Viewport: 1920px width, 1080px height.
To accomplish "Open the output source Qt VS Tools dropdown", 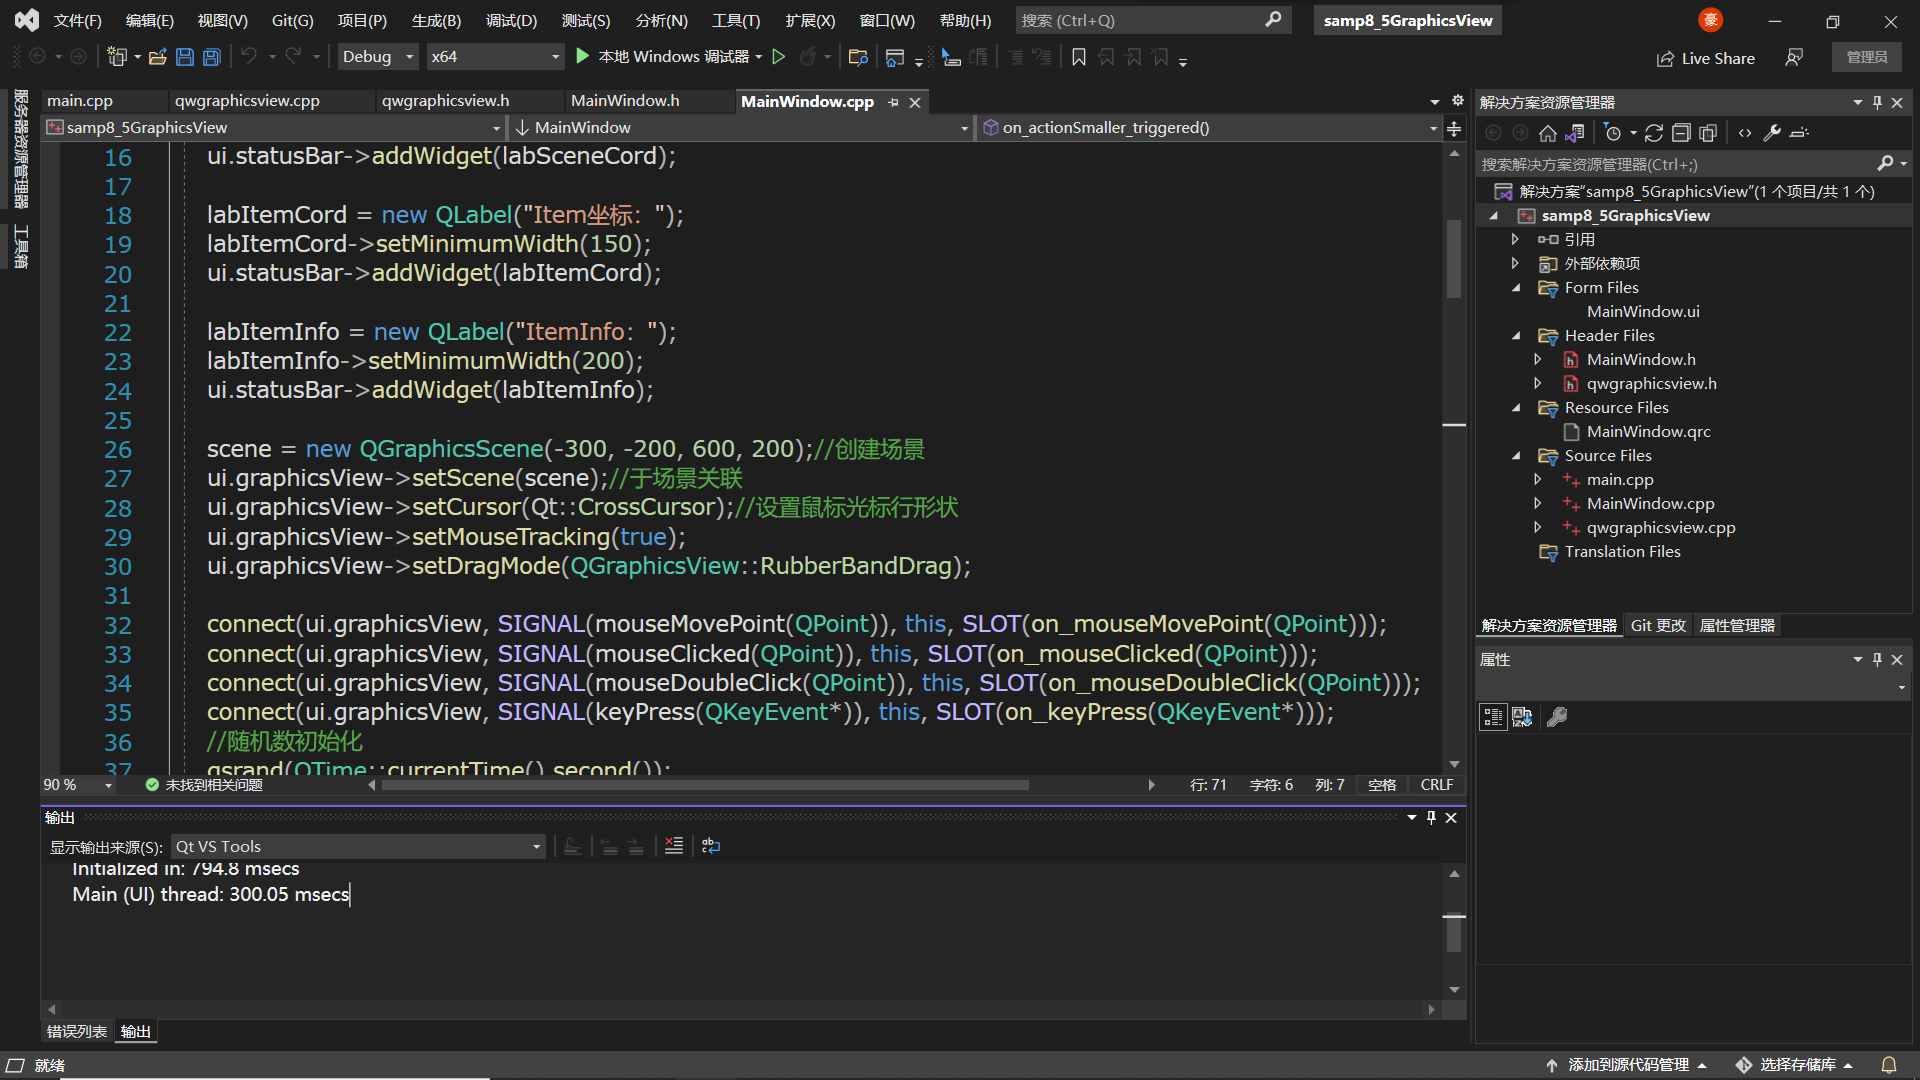I will 537,847.
